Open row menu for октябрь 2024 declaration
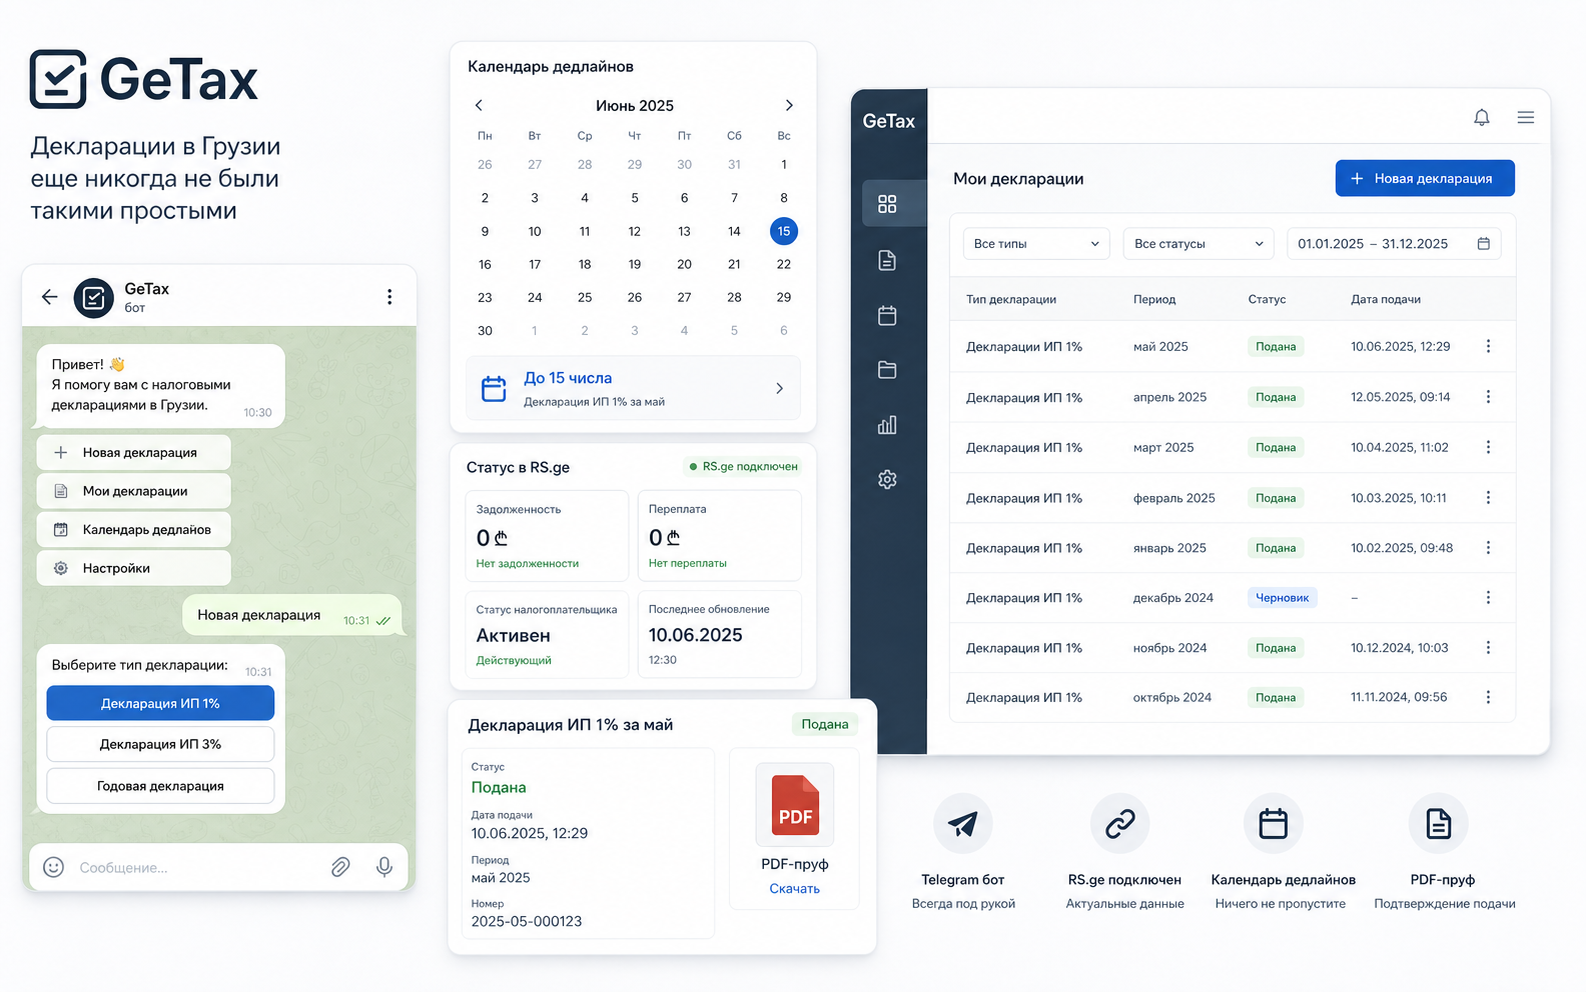The image size is (1586, 992). [x=1488, y=697]
